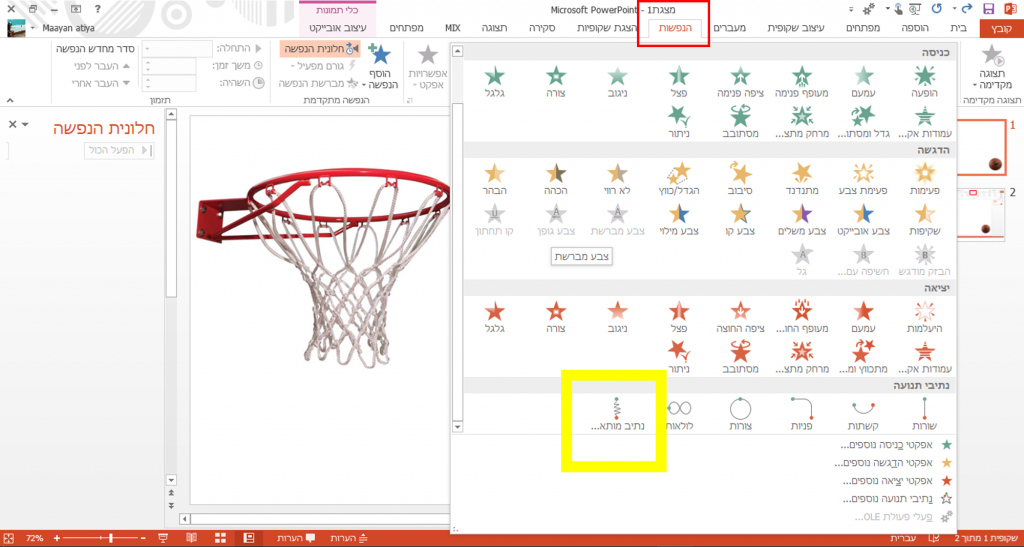Apply the מעופף פנימה entrance effect

pos(802,82)
